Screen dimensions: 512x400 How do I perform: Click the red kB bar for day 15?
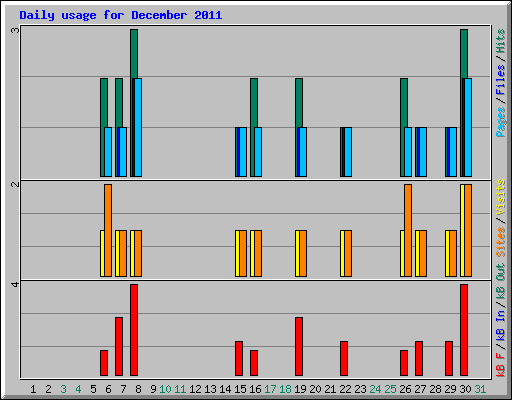click(x=239, y=358)
